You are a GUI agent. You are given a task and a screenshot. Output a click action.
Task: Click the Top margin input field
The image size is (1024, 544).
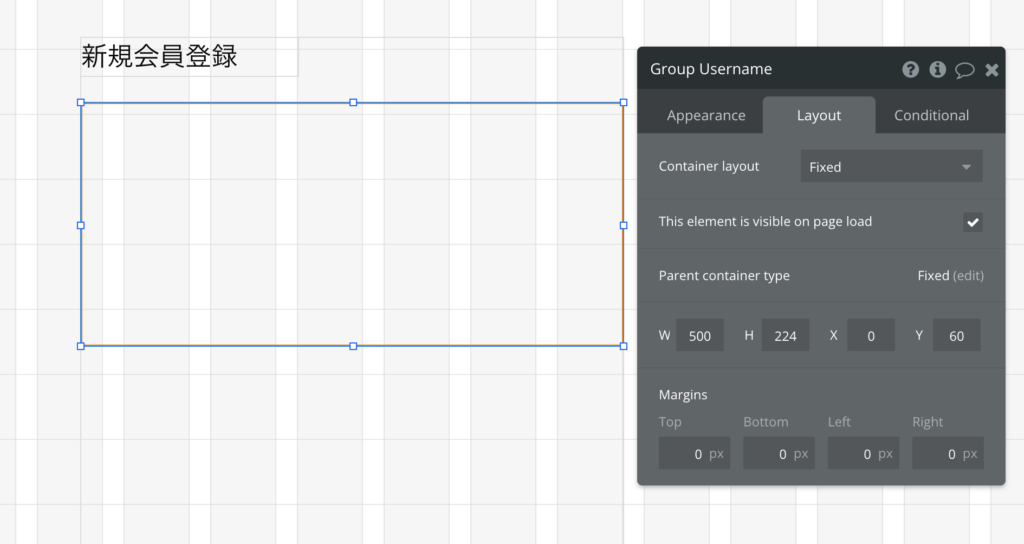694,453
